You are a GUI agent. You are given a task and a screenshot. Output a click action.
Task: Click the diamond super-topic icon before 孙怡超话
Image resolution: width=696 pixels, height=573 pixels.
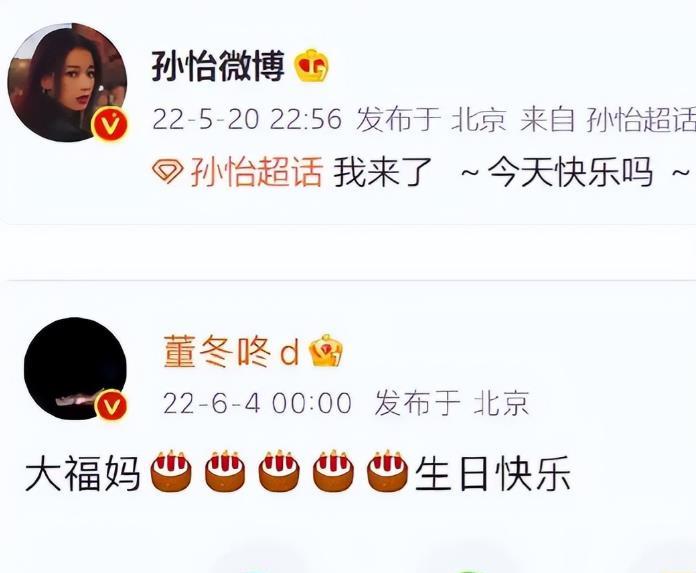167,172
